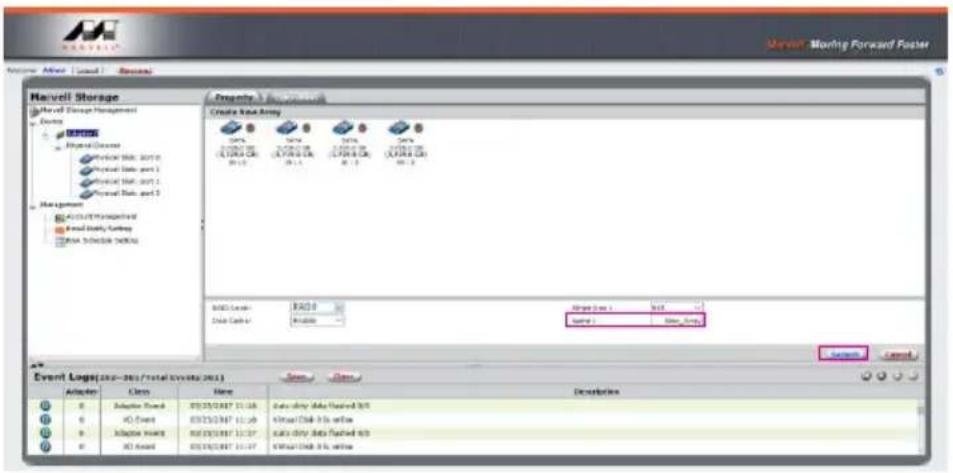Click the Save button in Event Logs
953x473 pixels.
[x=297, y=378]
